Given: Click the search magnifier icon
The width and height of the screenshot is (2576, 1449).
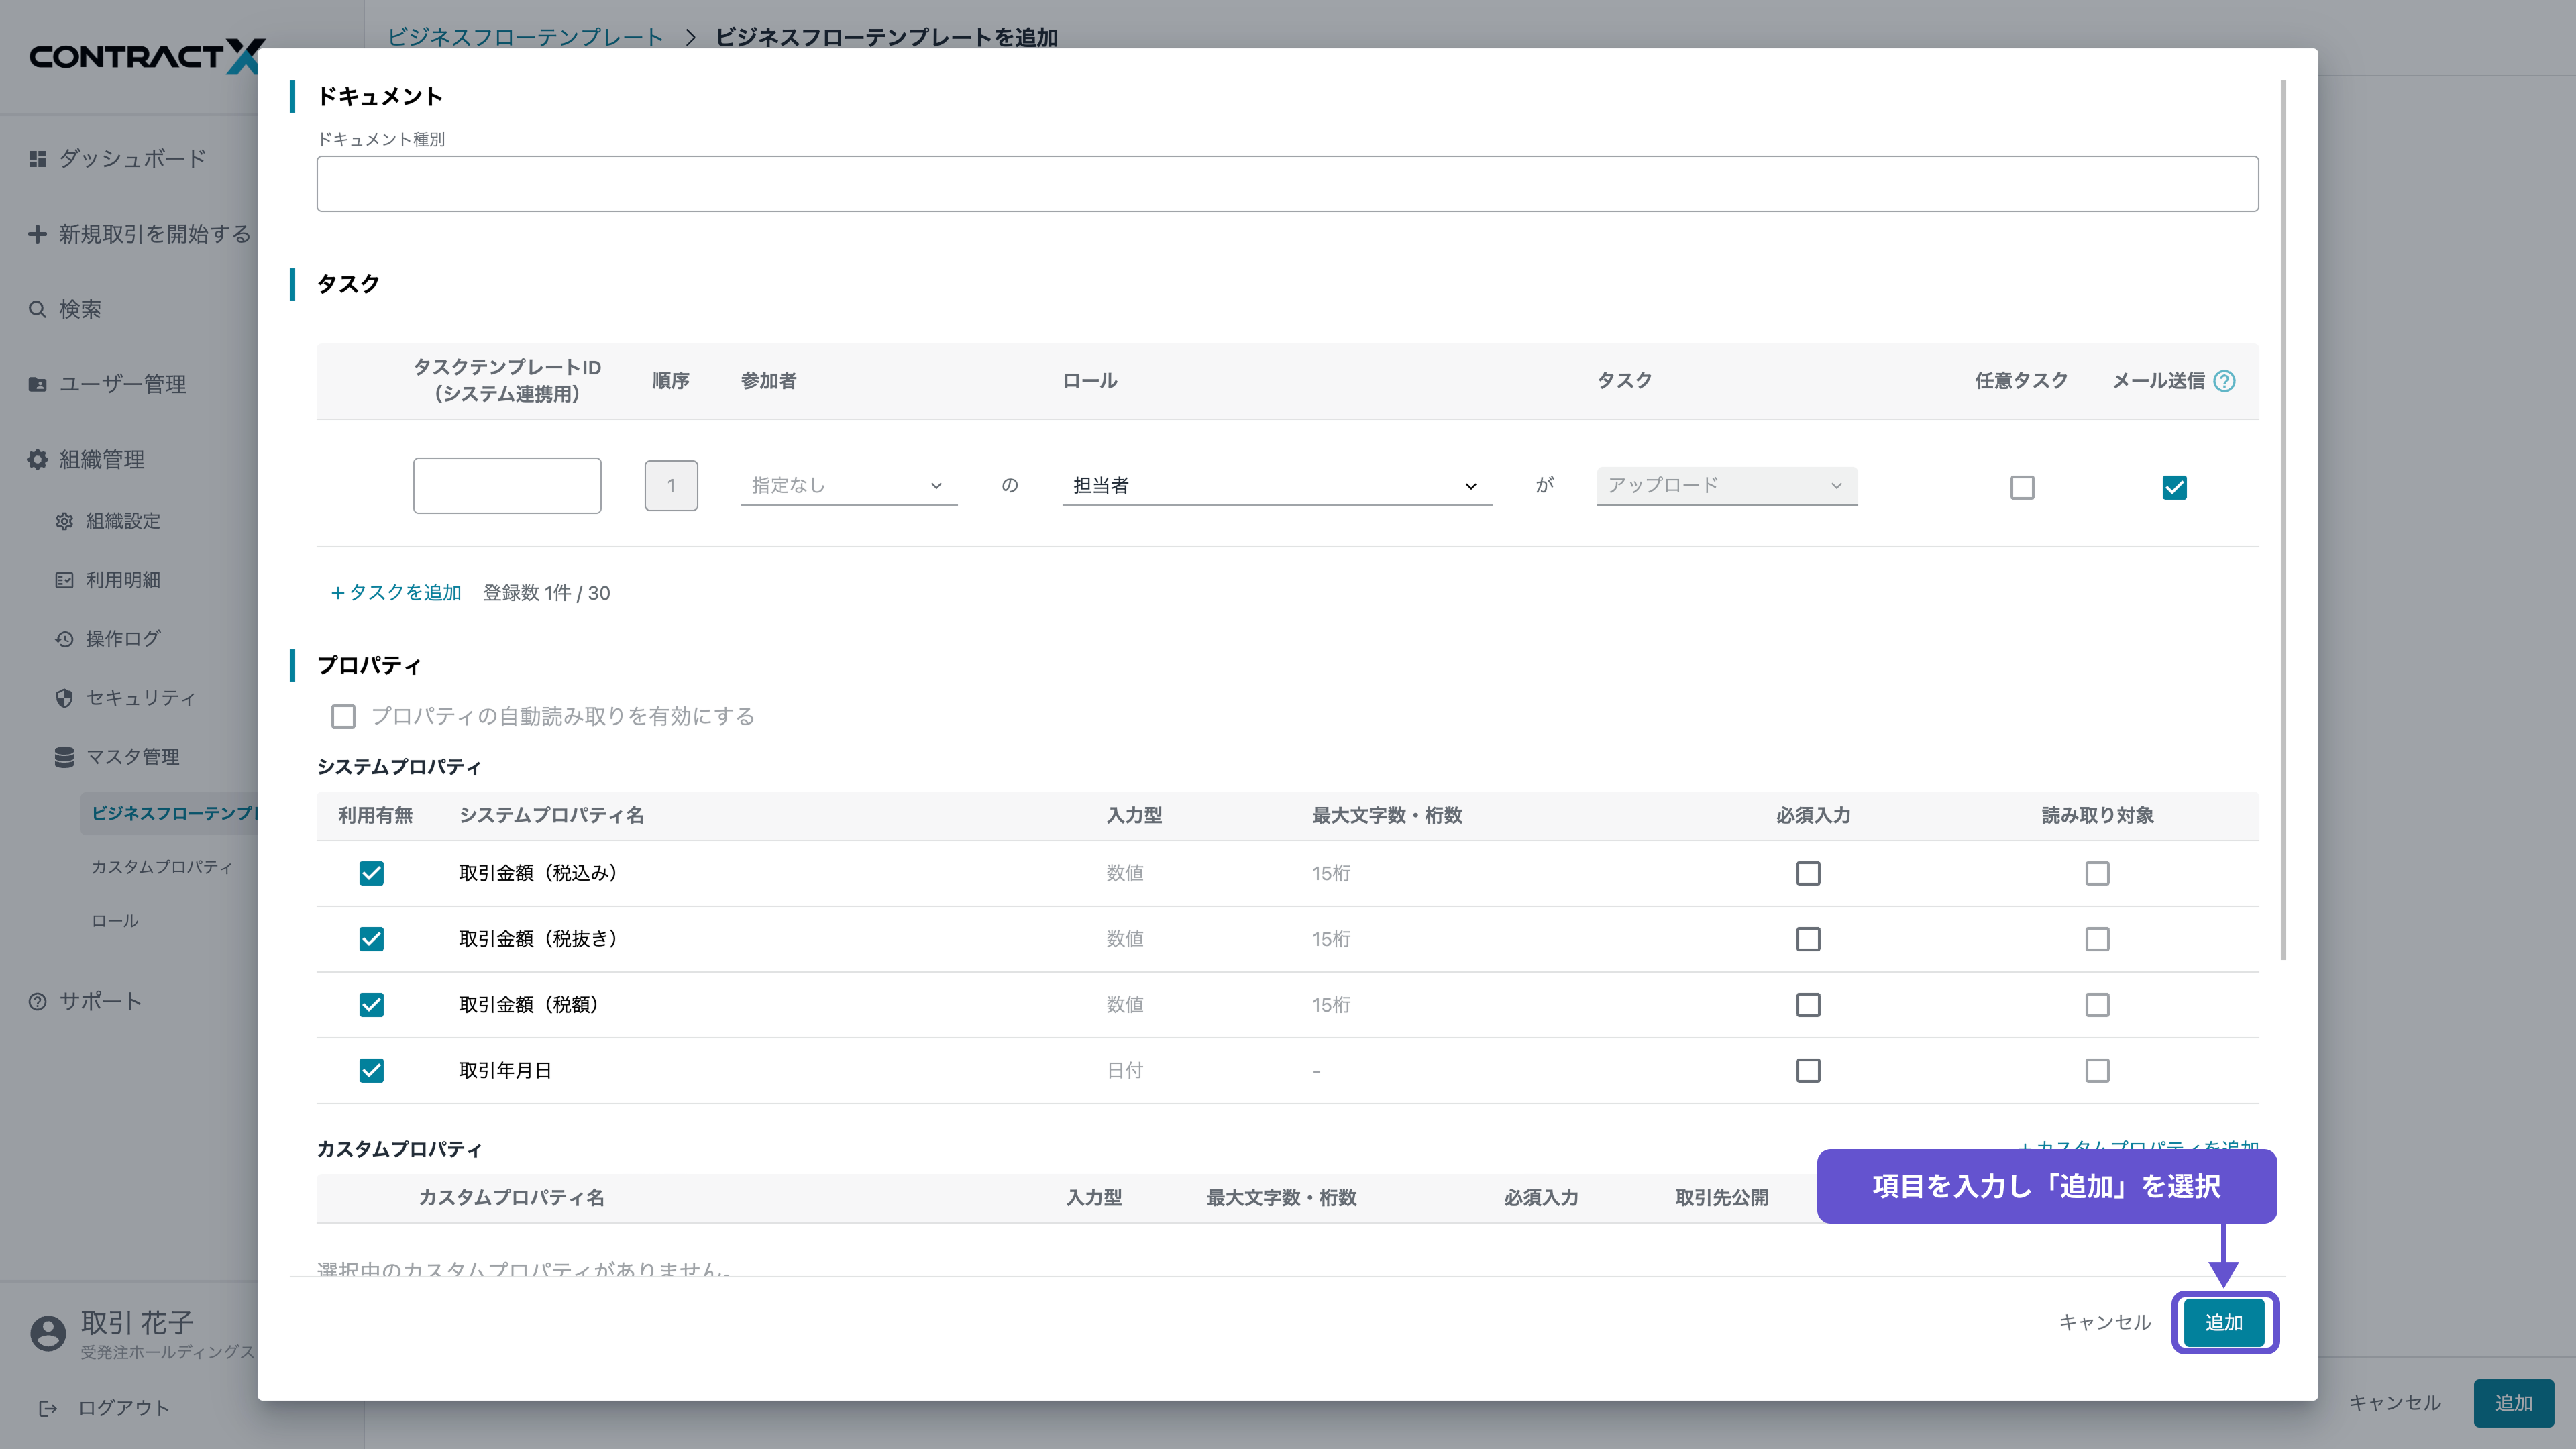Looking at the screenshot, I should [37, 309].
